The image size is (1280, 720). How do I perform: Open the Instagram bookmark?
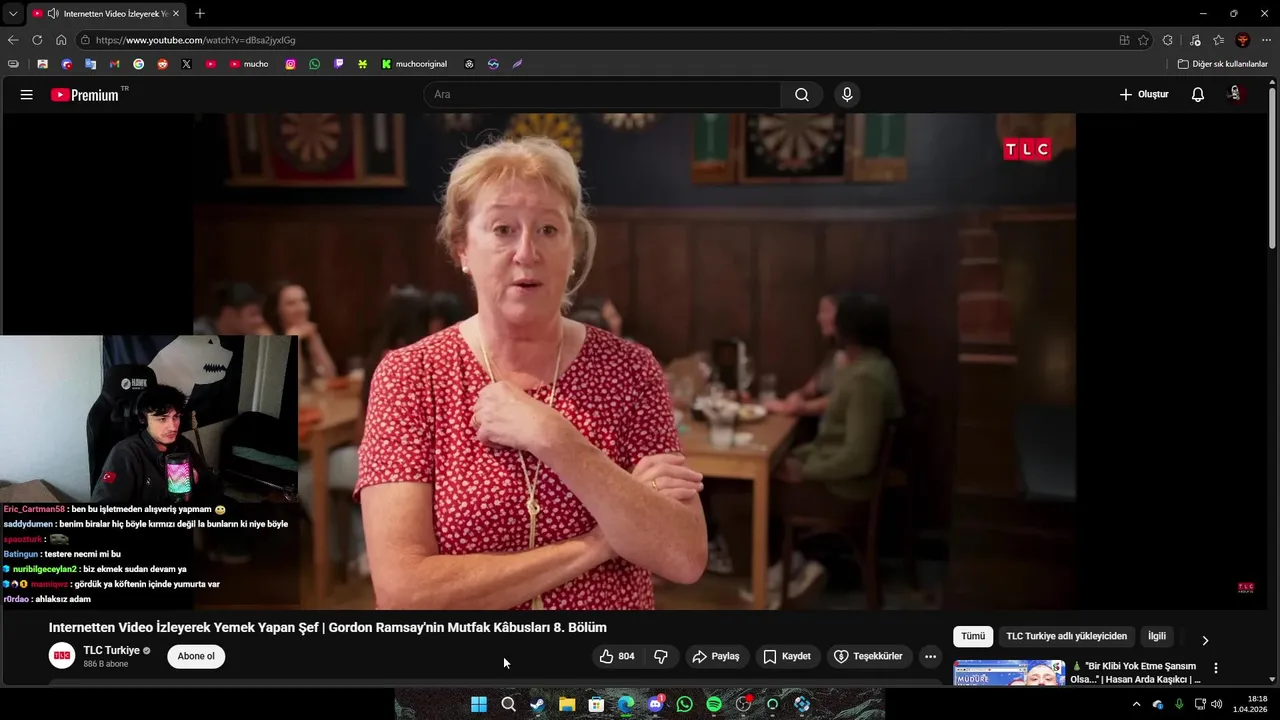tap(290, 64)
